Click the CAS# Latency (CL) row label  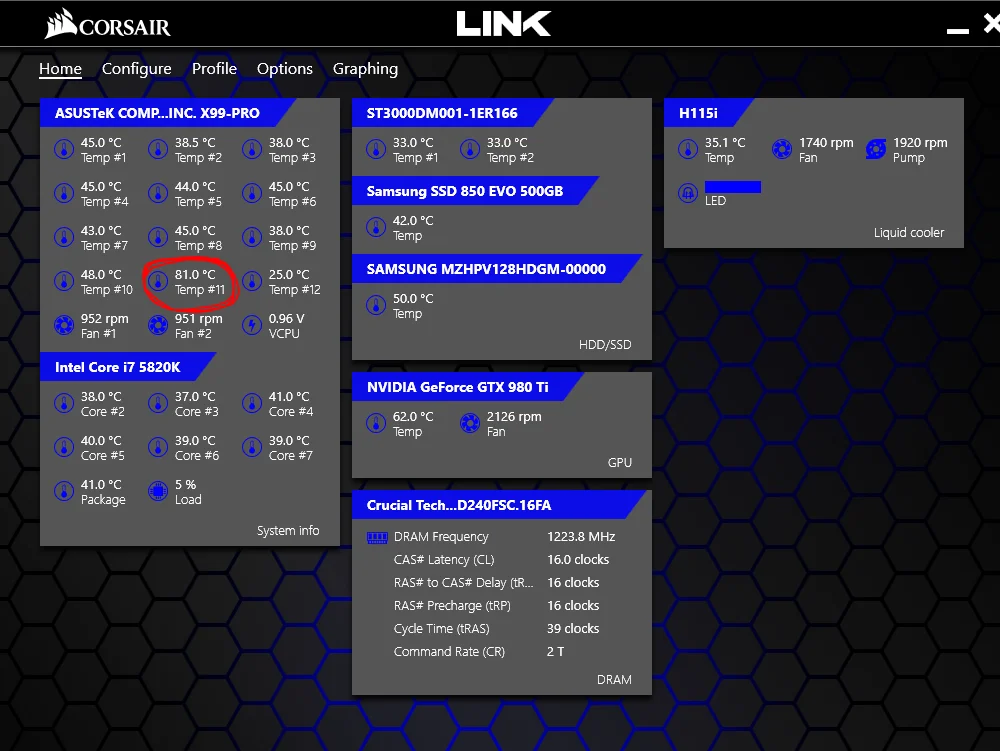coord(444,560)
